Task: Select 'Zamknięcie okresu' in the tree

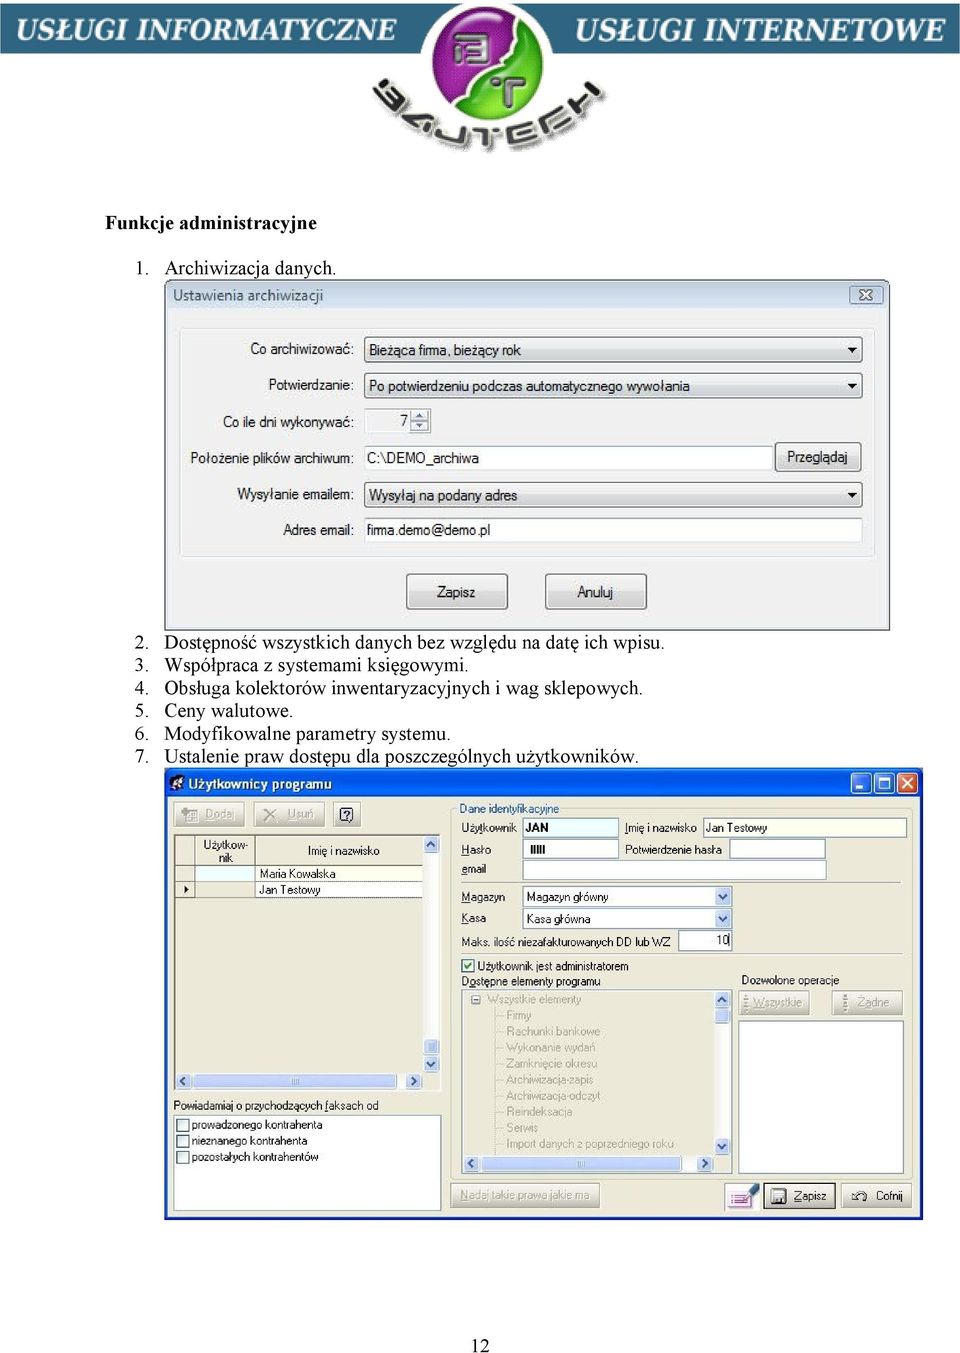Action: click(551, 1063)
